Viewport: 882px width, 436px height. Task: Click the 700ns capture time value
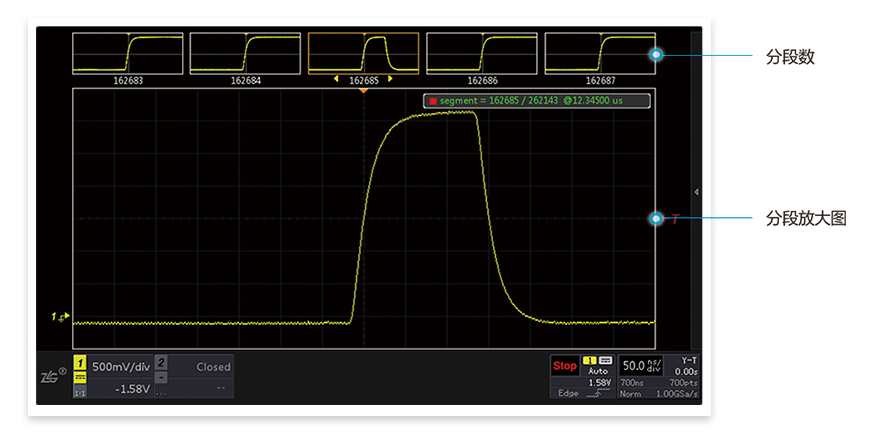point(632,383)
